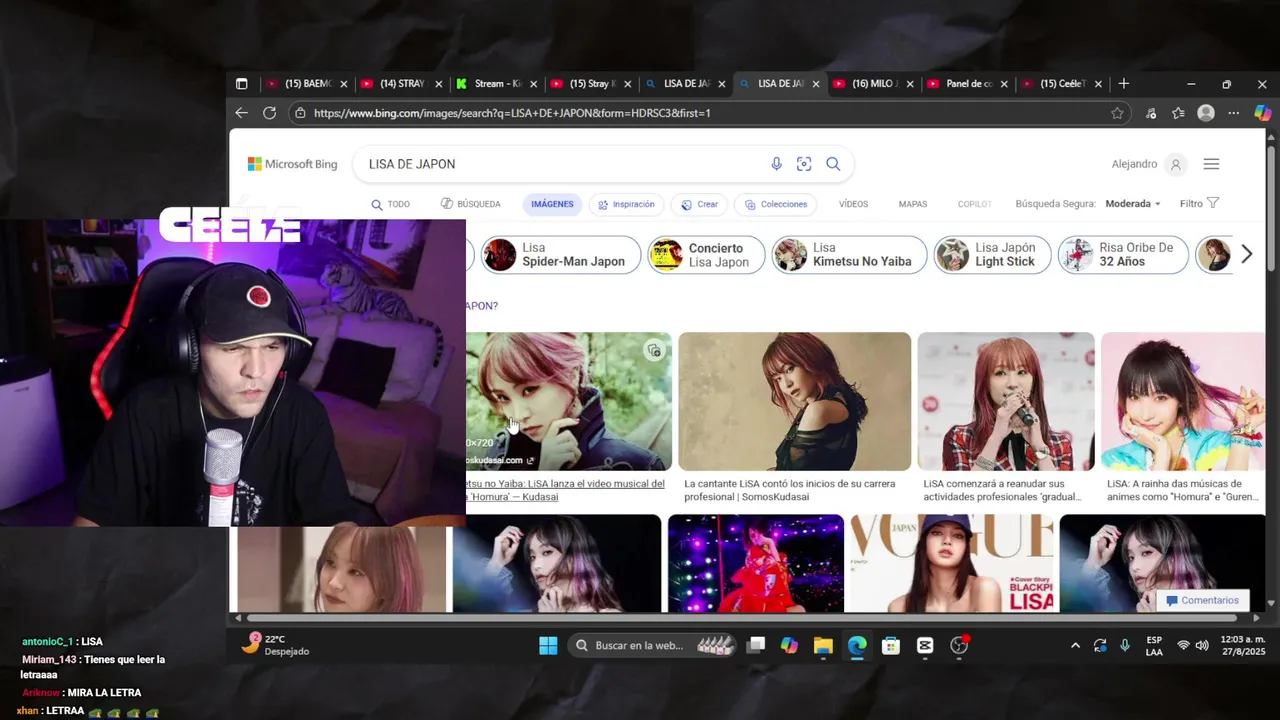Viewport: 1280px width, 720px height.
Task: Open the red stage concert image thumbnail
Action: 755,563
